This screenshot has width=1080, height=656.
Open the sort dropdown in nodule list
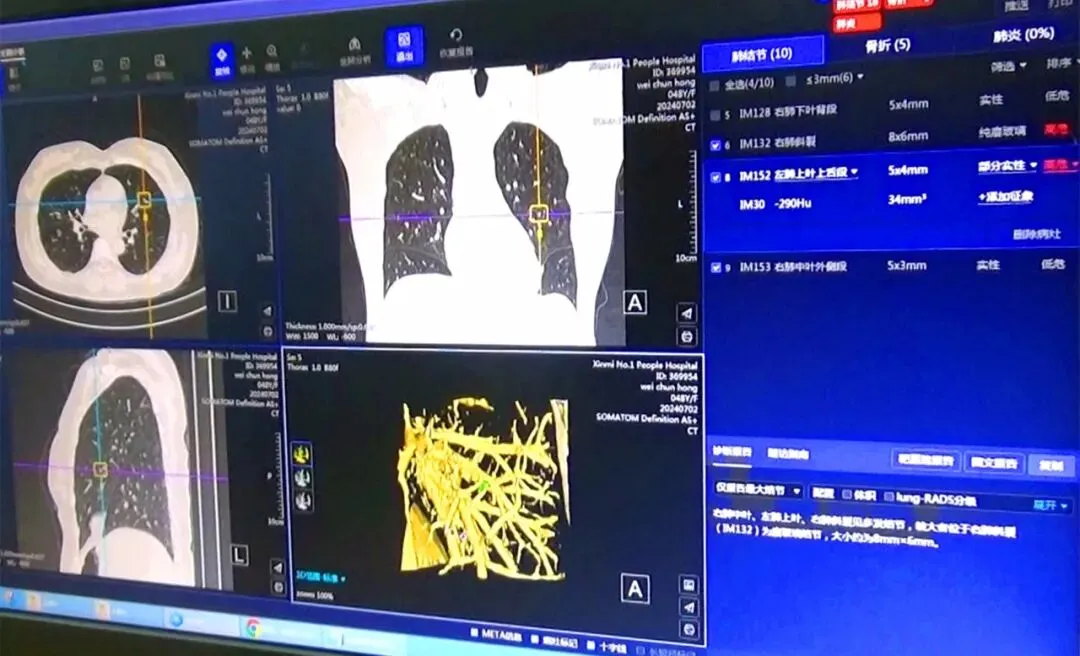pos(1061,63)
